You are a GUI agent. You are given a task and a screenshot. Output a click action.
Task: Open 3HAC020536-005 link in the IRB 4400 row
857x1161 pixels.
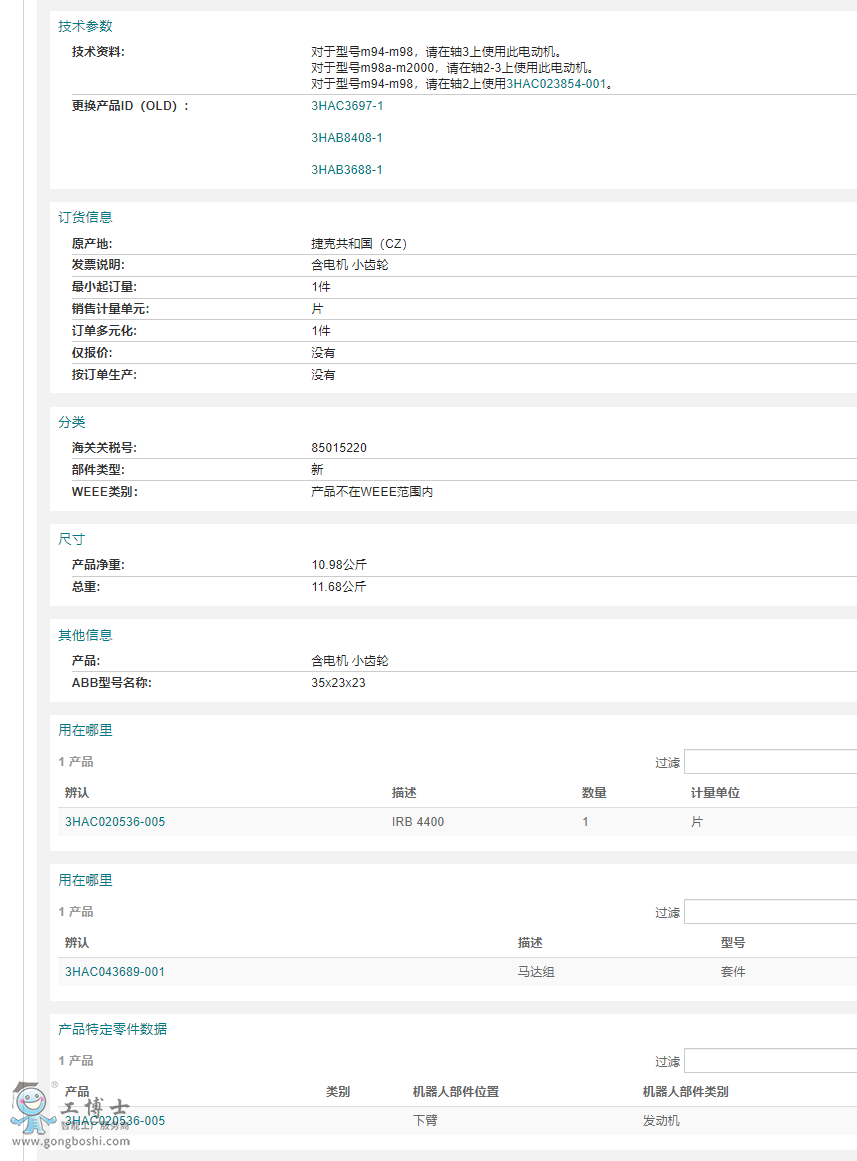pos(115,822)
